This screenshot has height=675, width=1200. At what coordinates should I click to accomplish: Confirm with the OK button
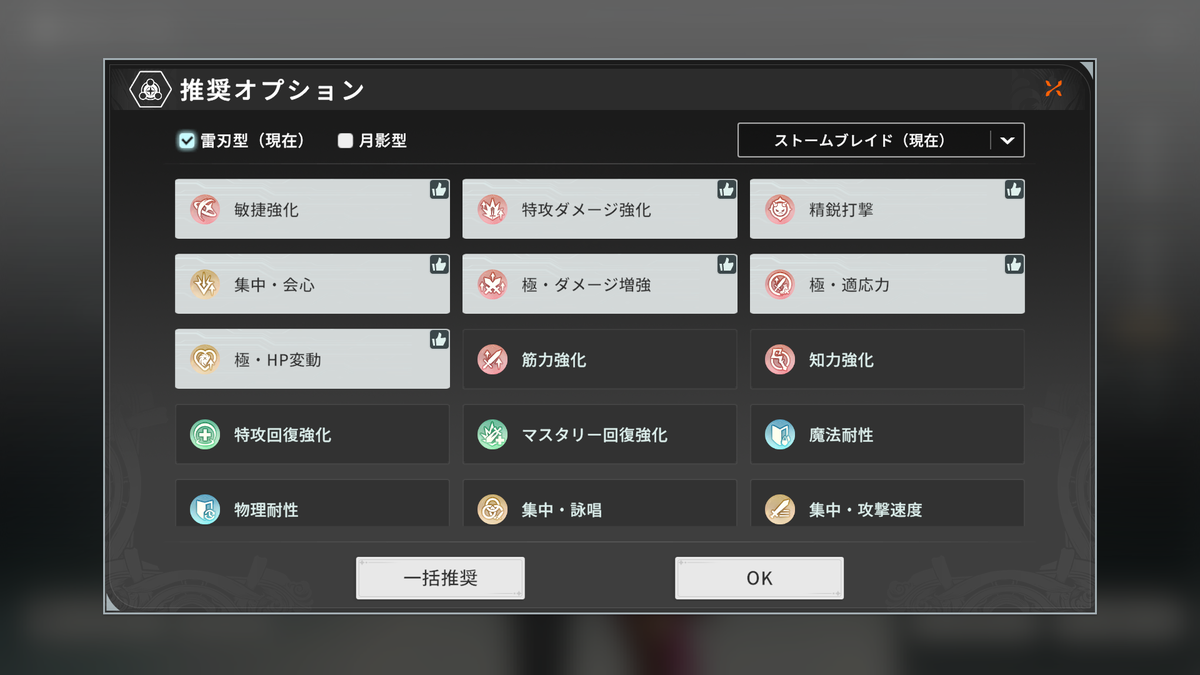(x=759, y=578)
